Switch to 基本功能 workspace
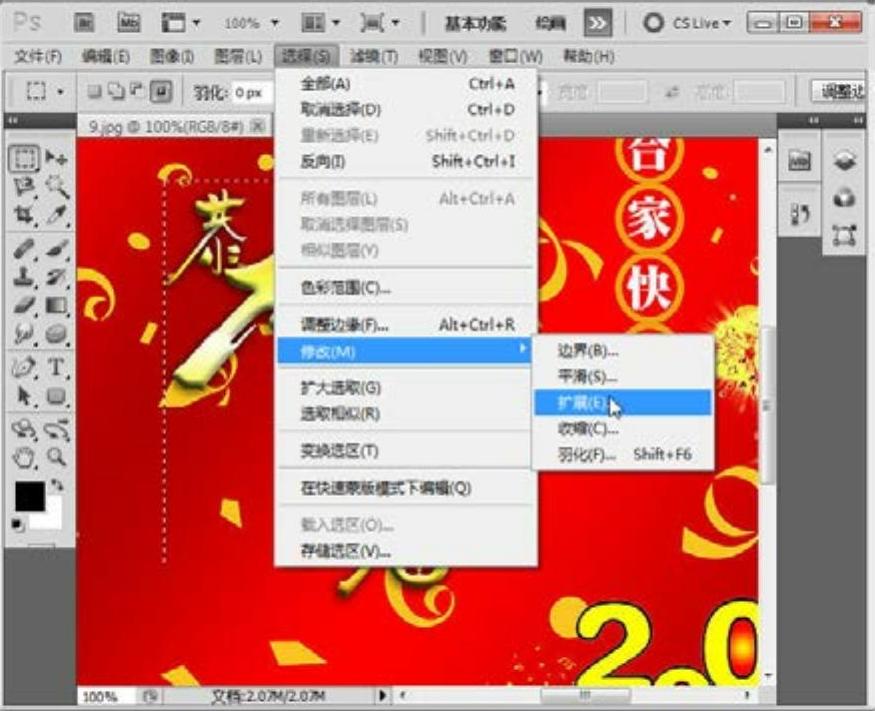 [x=475, y=22]
